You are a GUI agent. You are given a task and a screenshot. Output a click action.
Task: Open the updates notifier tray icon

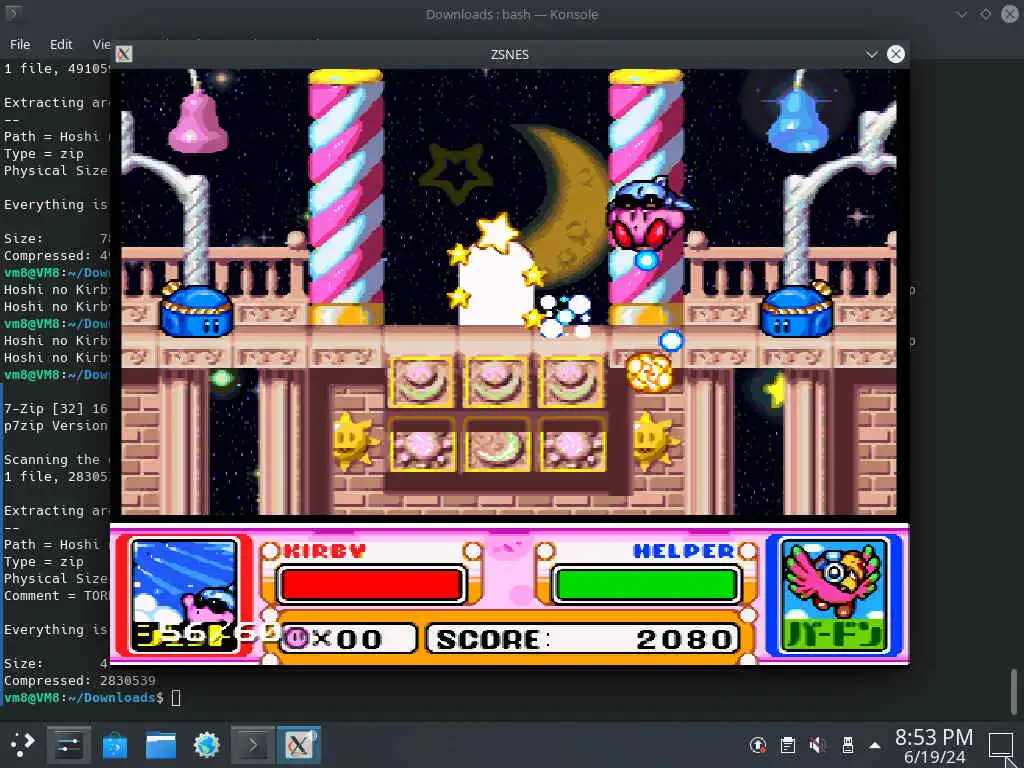pos(758,744)
